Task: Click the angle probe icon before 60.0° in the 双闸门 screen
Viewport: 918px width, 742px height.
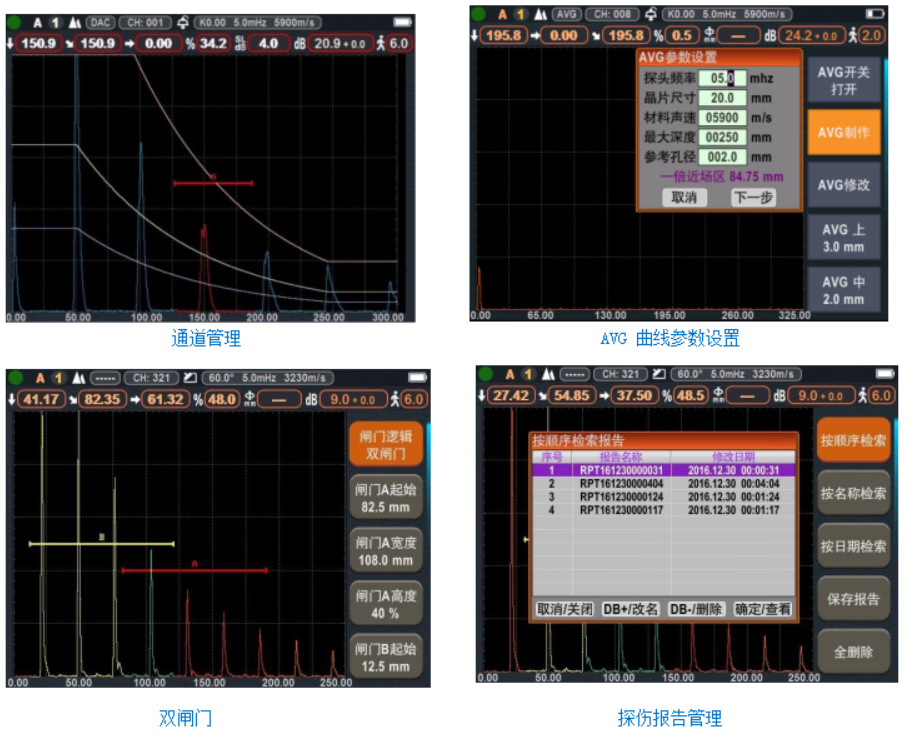Action: (190, 378)
